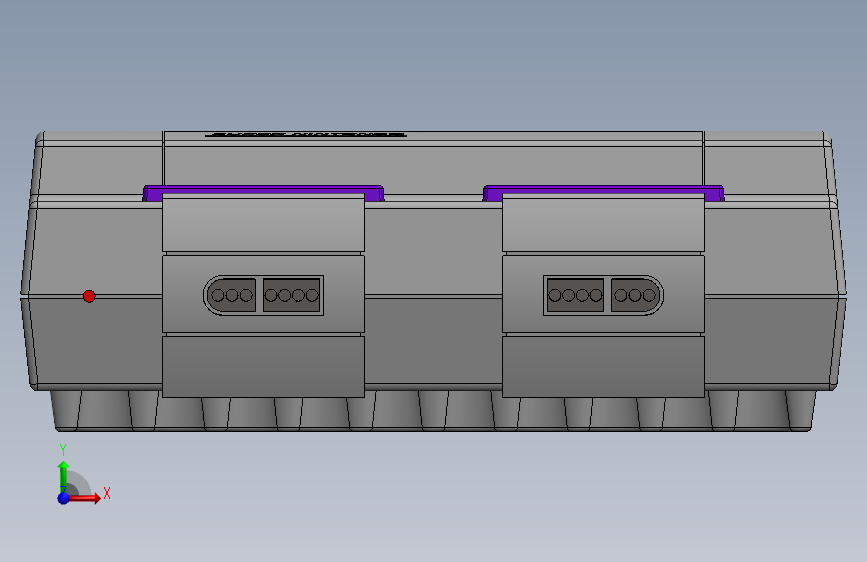
Task: Select the red power LED on console
Action: (x=89, y=296)
